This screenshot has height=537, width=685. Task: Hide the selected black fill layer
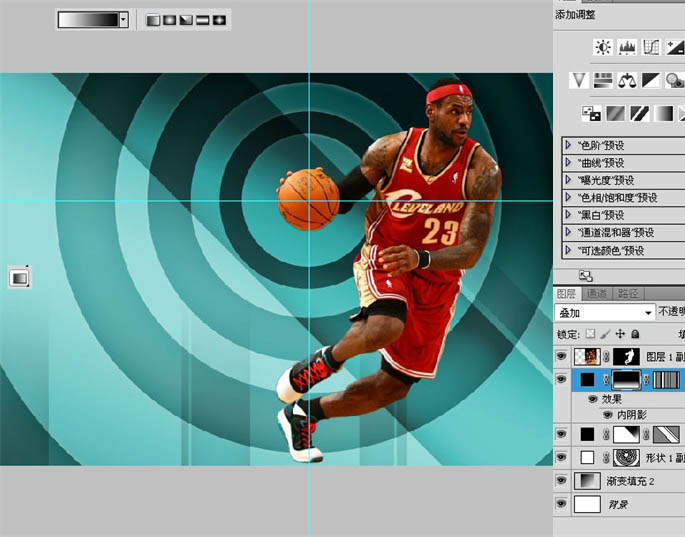pyautogui.click(x=561, y=379)
